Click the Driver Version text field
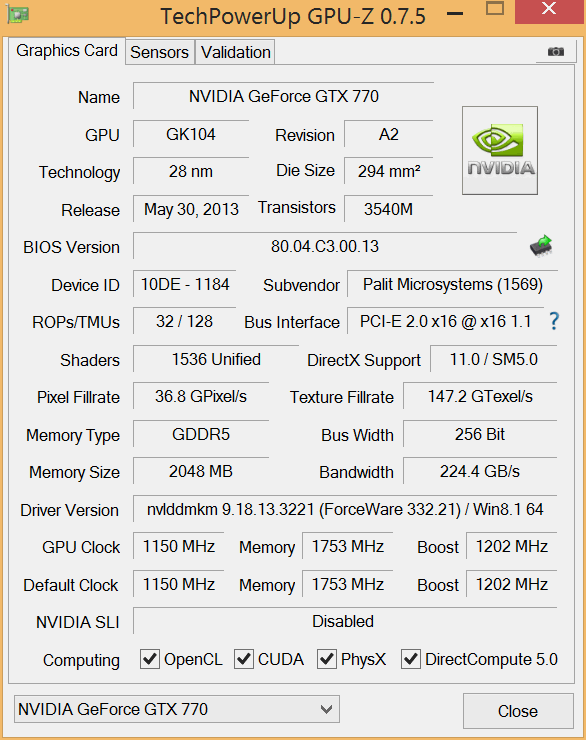Screen dimensions: 586x740 [x=345, y=509]
